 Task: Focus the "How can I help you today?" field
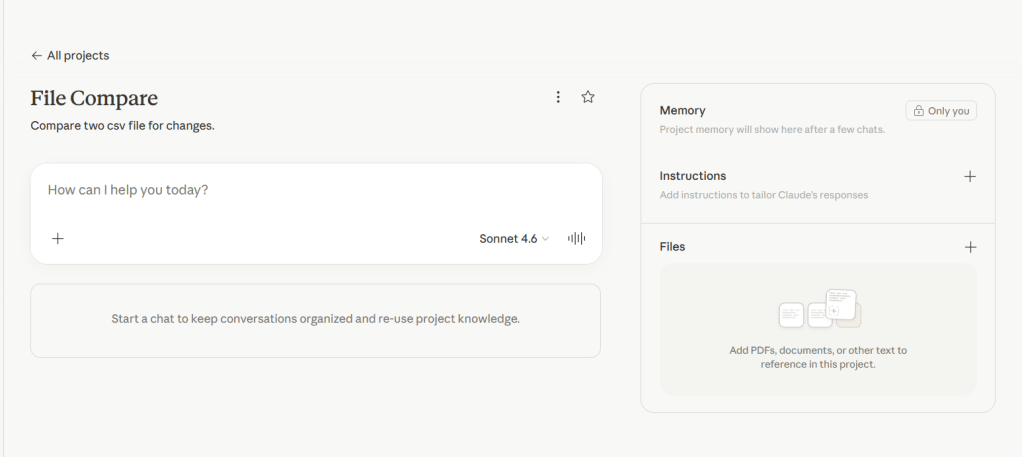pos(300,190)
